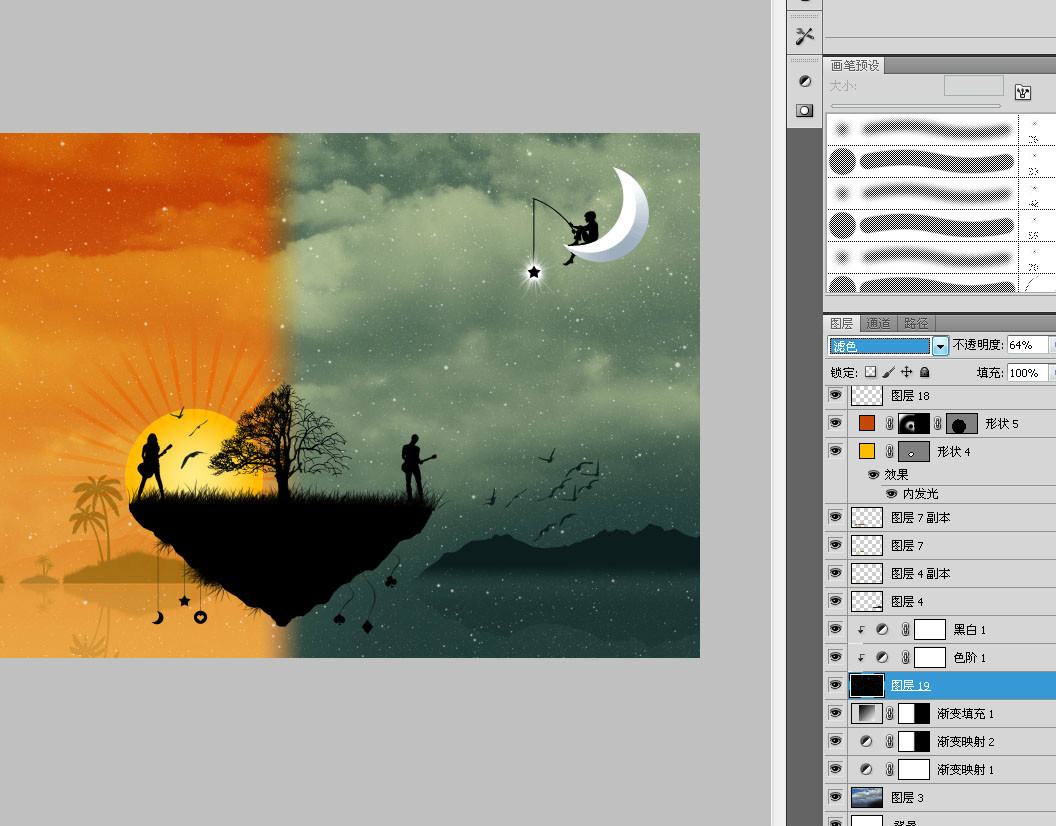Click link icon on 形状 4 layer
The width and height of the screenshot is (1056, 826).
click(890, 451)
